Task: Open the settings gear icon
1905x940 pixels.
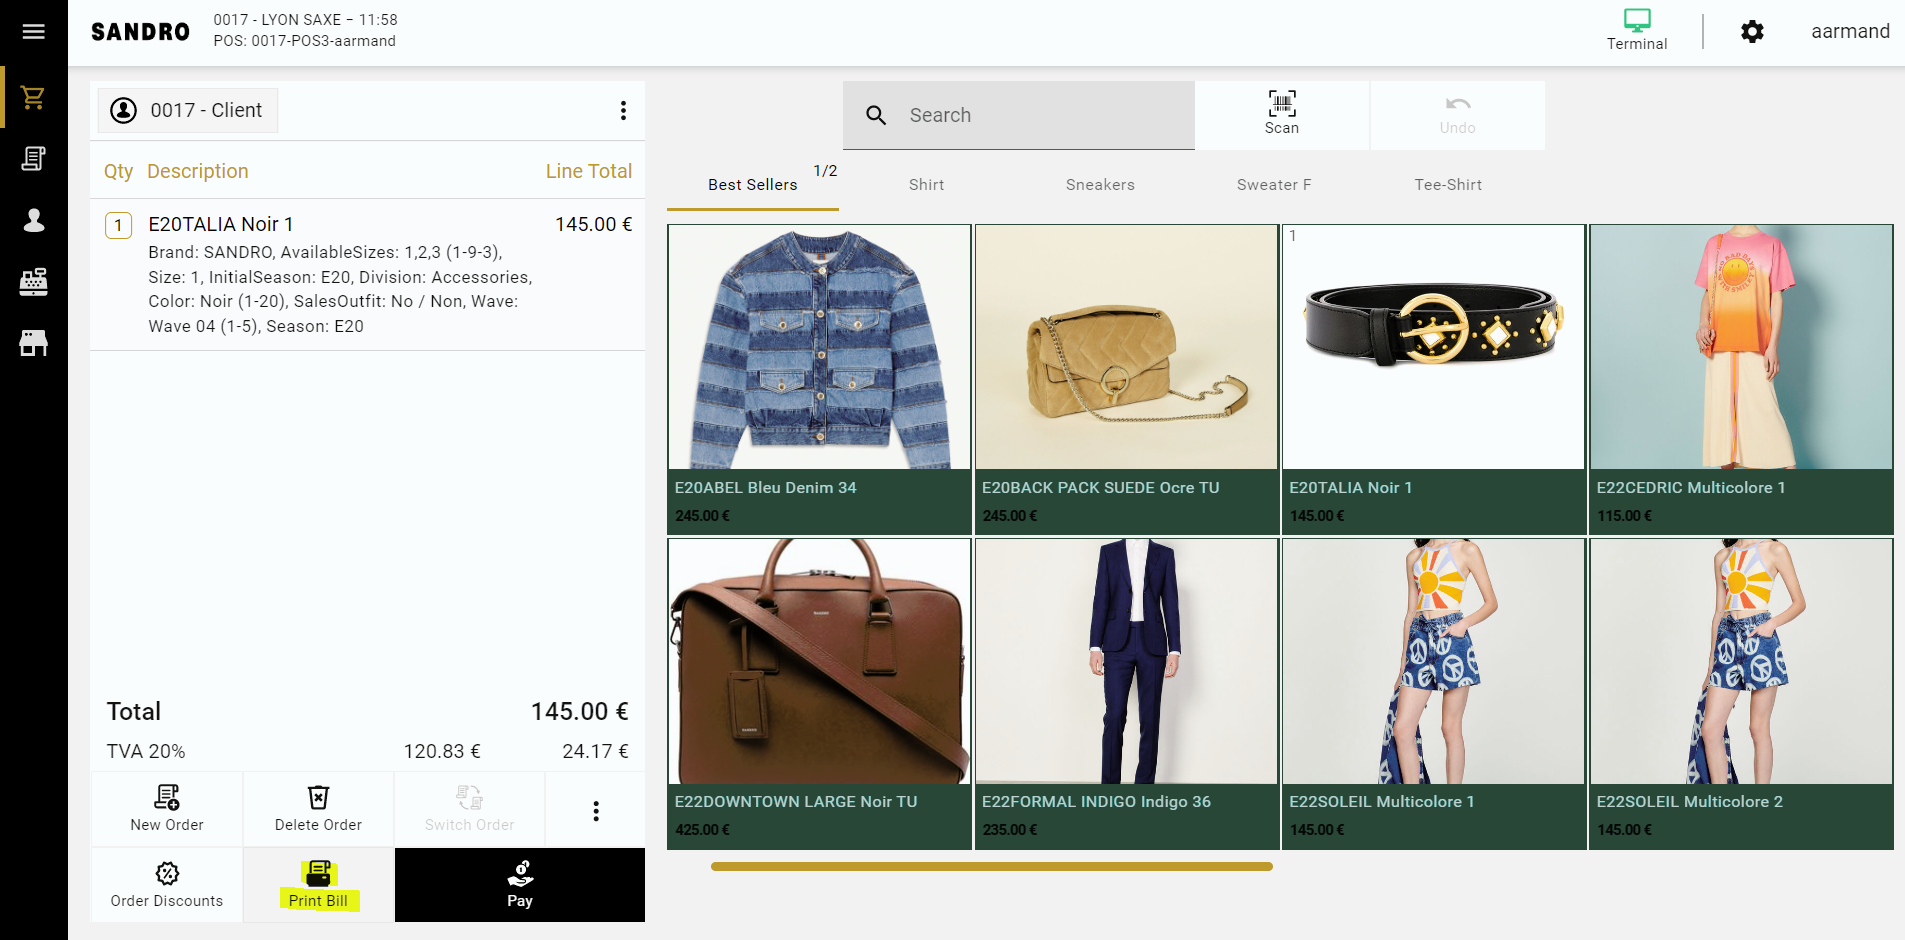Action: click(1752, 32)
